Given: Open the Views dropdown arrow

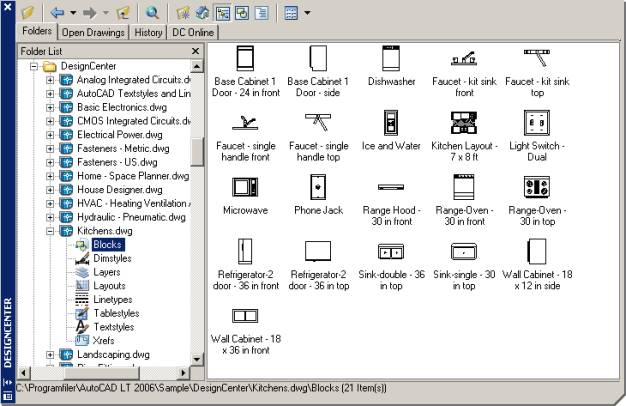Looking at the screenshot, I should (307, 13).
